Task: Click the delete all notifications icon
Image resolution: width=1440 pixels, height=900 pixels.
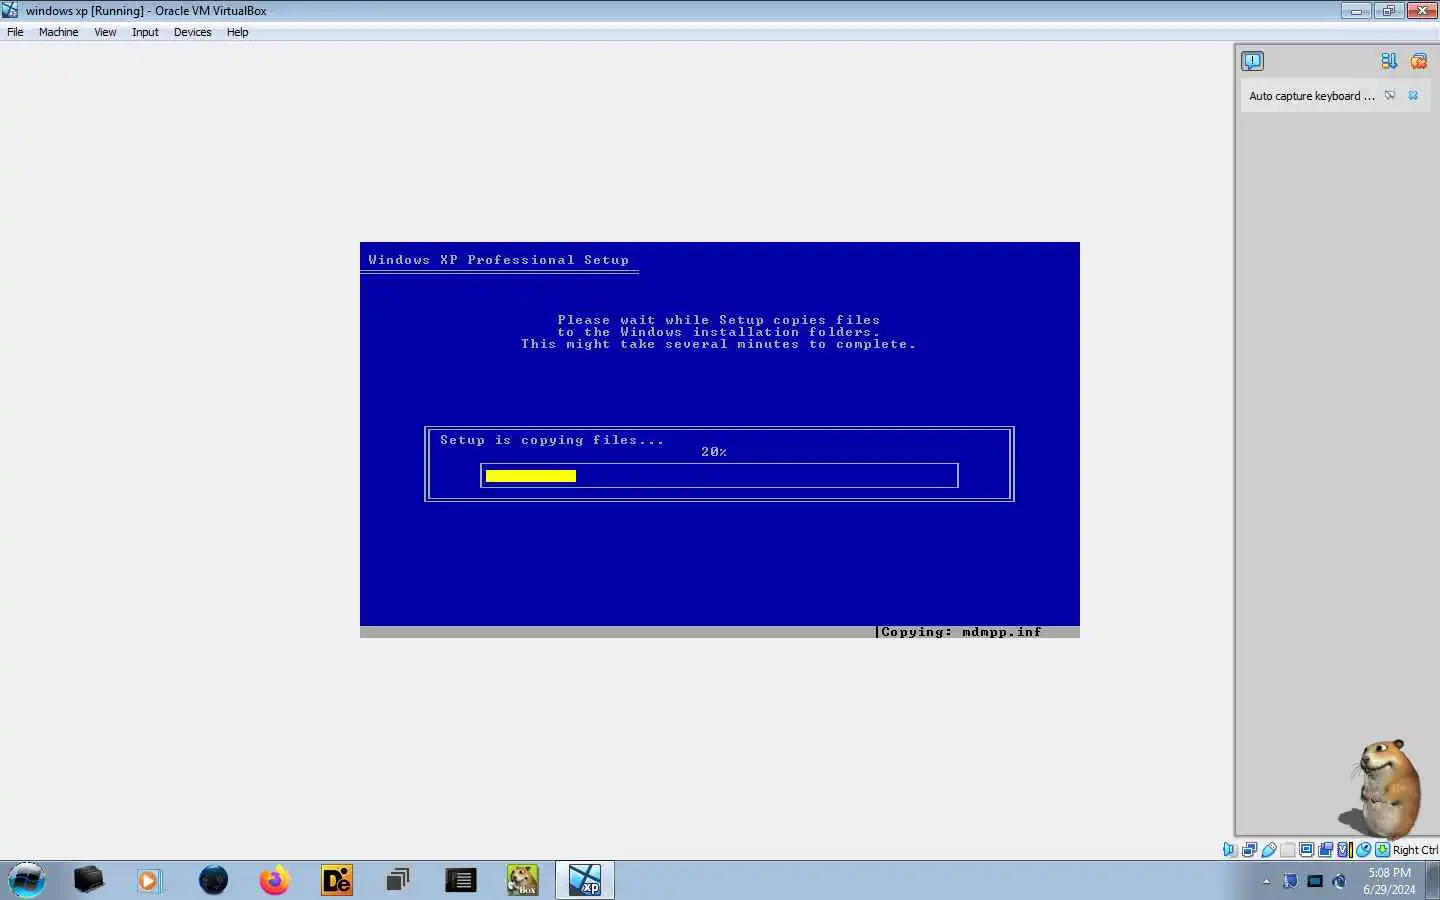Action: (1419, 61)
